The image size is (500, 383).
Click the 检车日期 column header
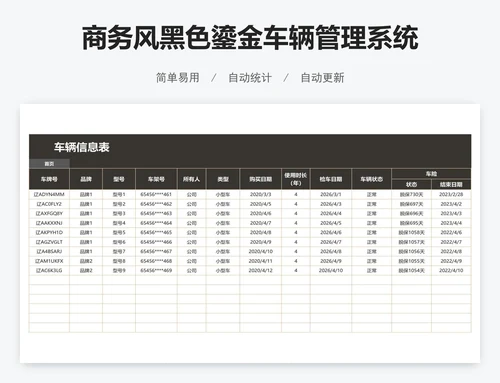(331, 179)
